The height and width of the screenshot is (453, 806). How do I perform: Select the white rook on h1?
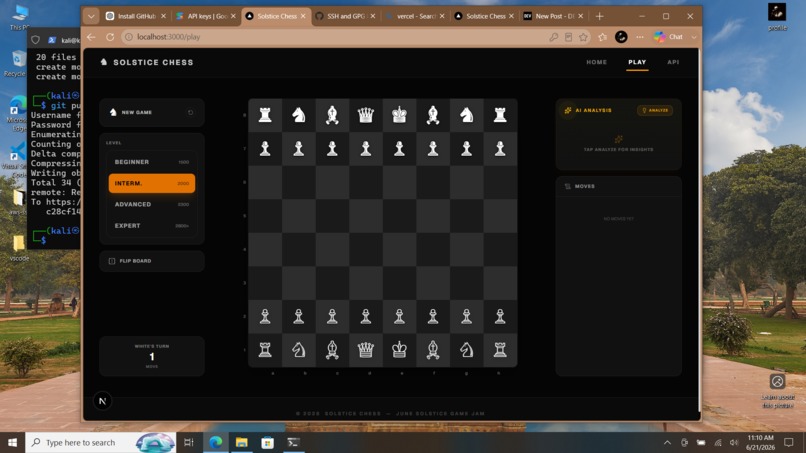click(500, 350)
